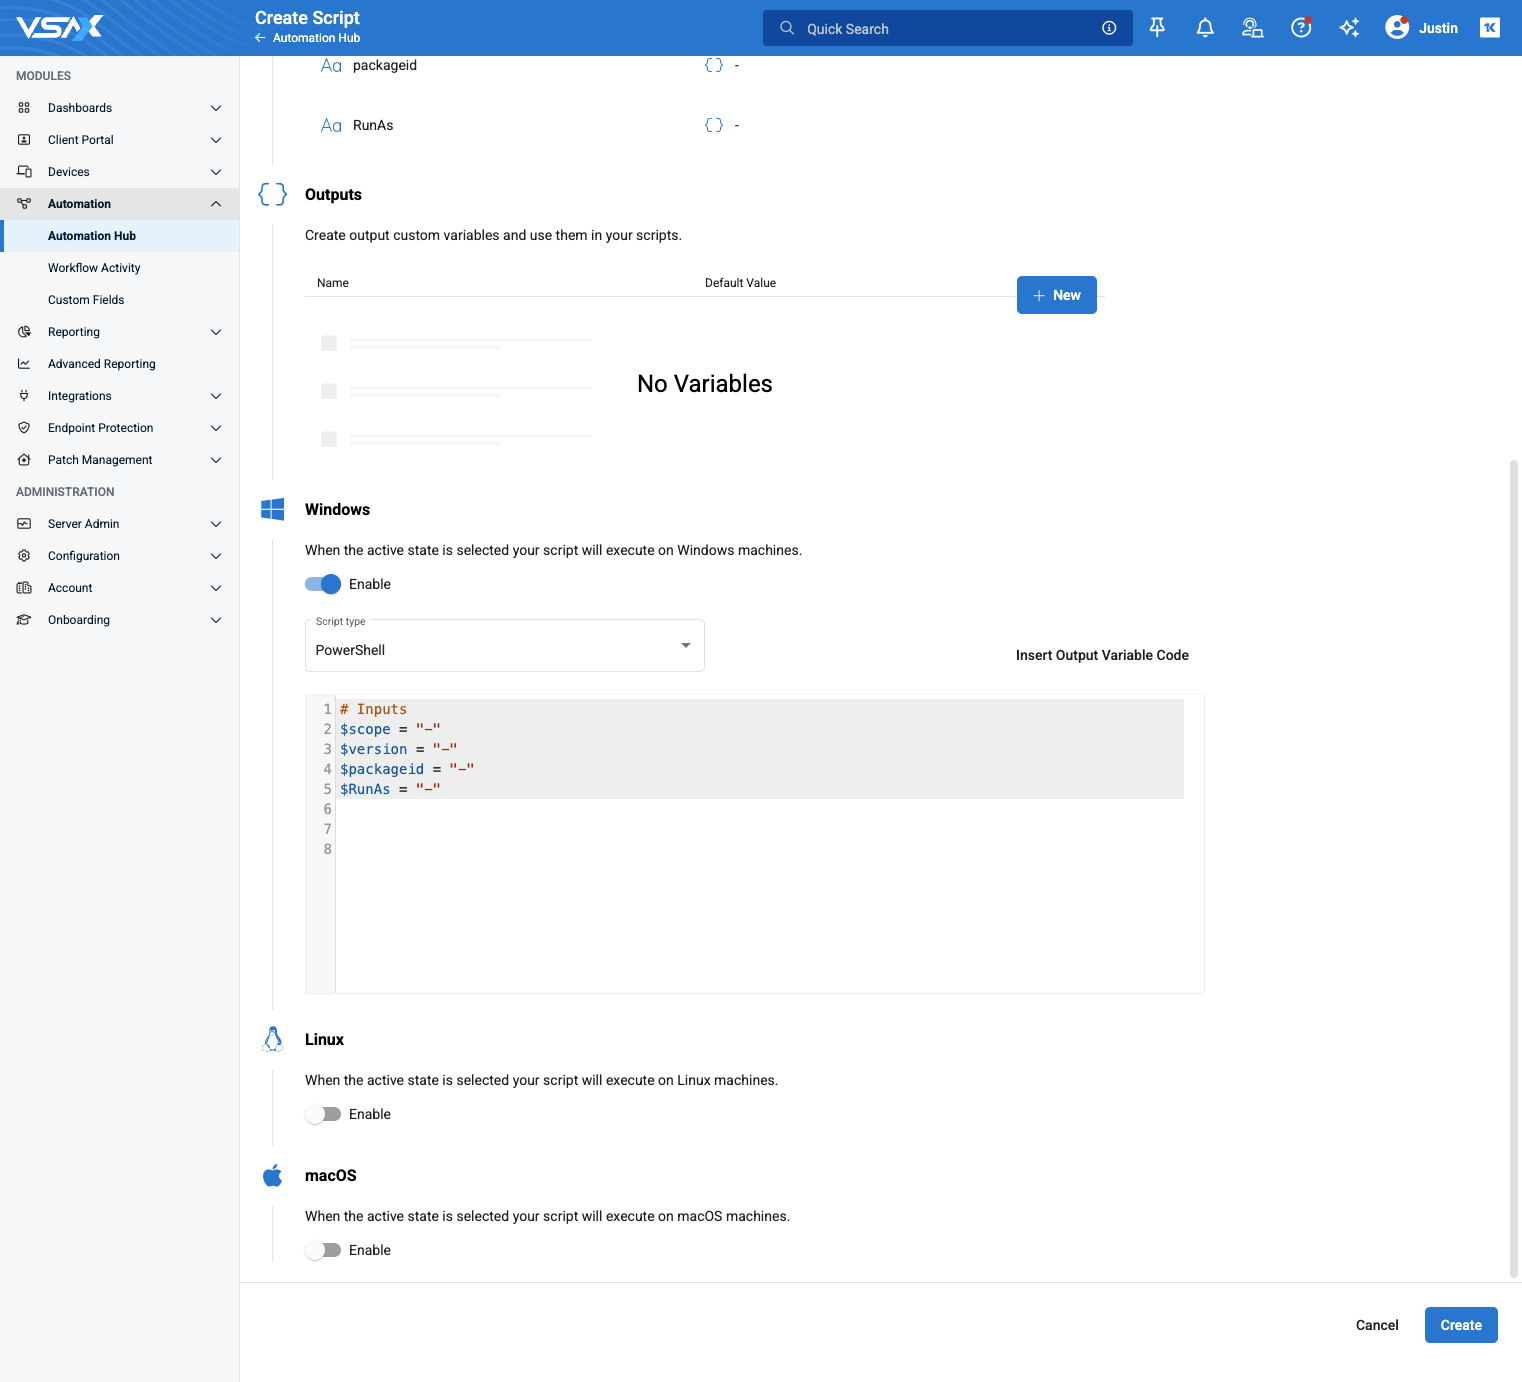Select Automation Hub sidebar item
Screen dimensions: 1522x1382
(120, 236)
